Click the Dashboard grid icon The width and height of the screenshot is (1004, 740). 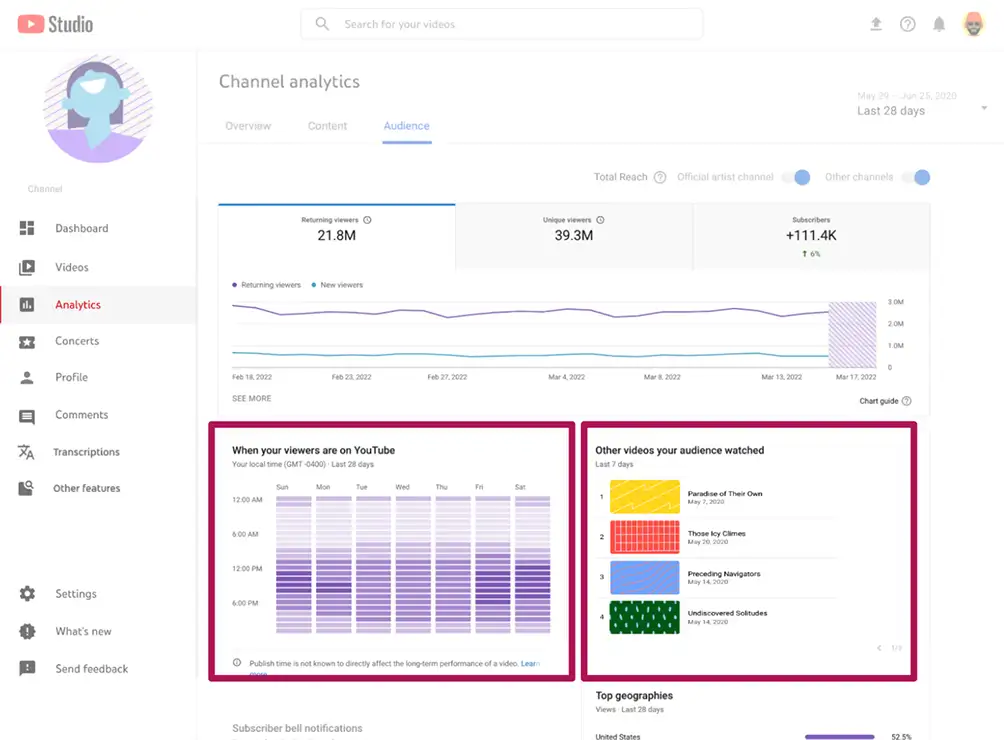click(x=27, y=228)
